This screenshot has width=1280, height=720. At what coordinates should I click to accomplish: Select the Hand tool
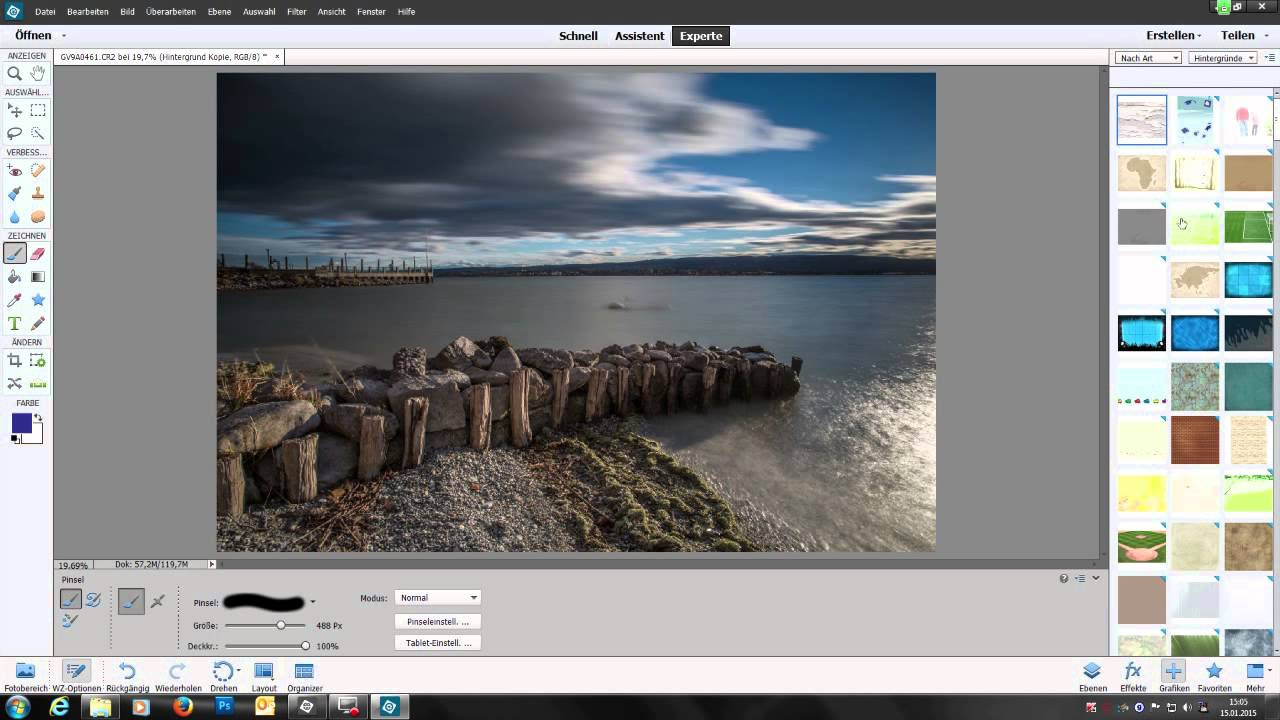(38, 73)
